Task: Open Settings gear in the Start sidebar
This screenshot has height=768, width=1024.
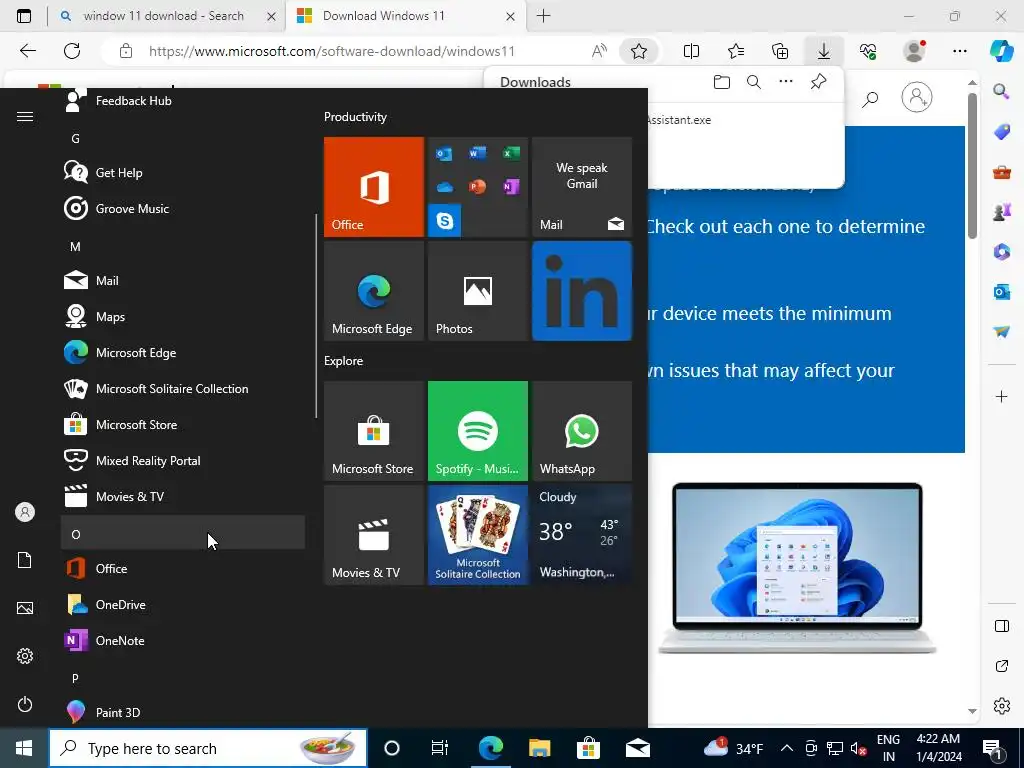Action: tap(25, 656)
